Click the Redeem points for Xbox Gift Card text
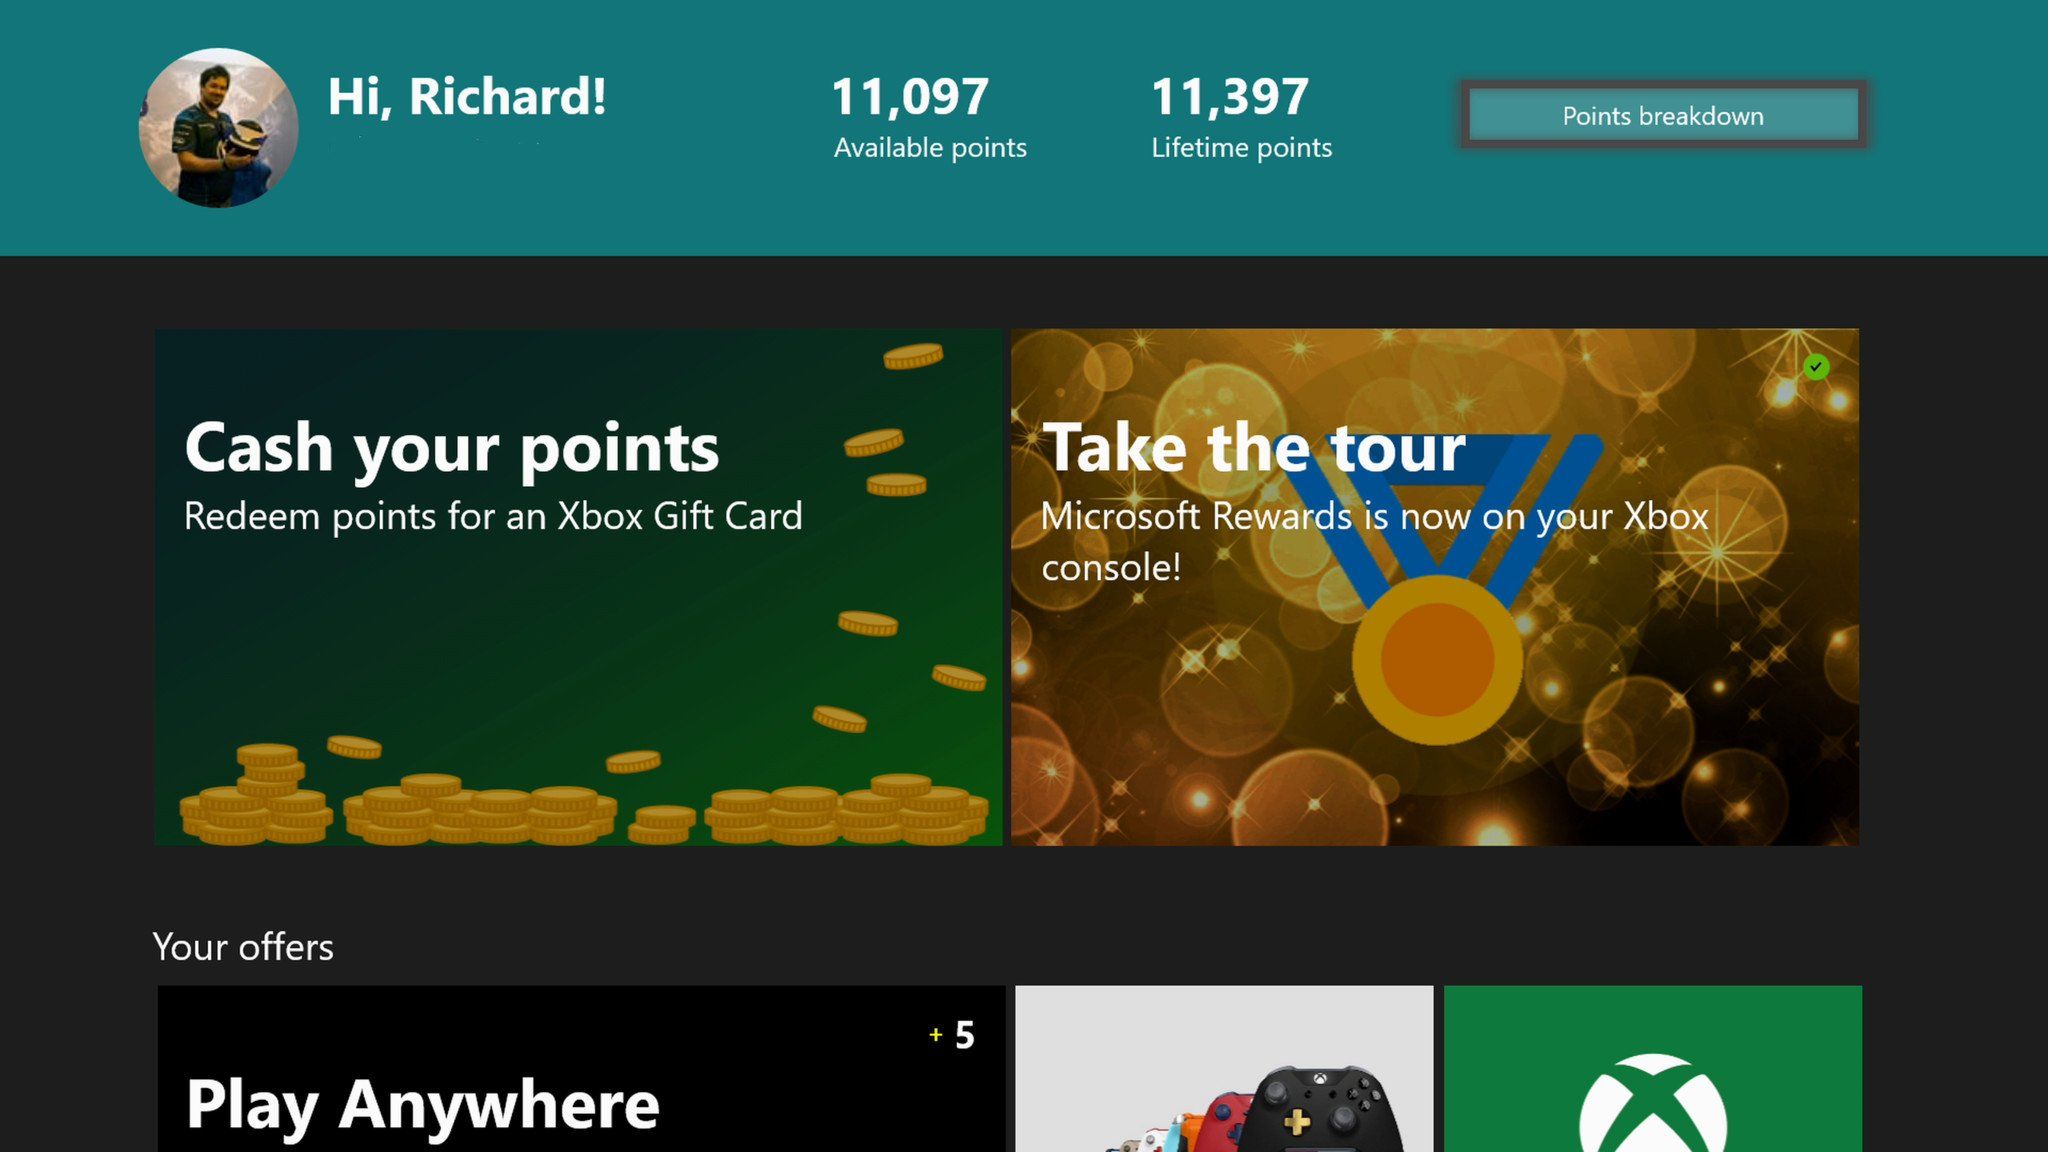 pos(493,516)
